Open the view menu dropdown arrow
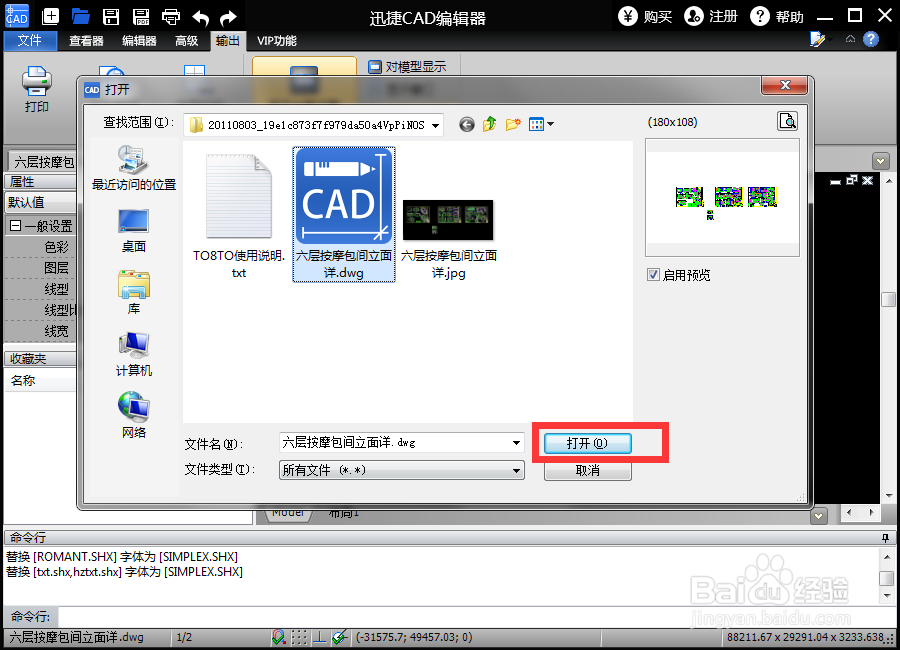 (550, 124)
